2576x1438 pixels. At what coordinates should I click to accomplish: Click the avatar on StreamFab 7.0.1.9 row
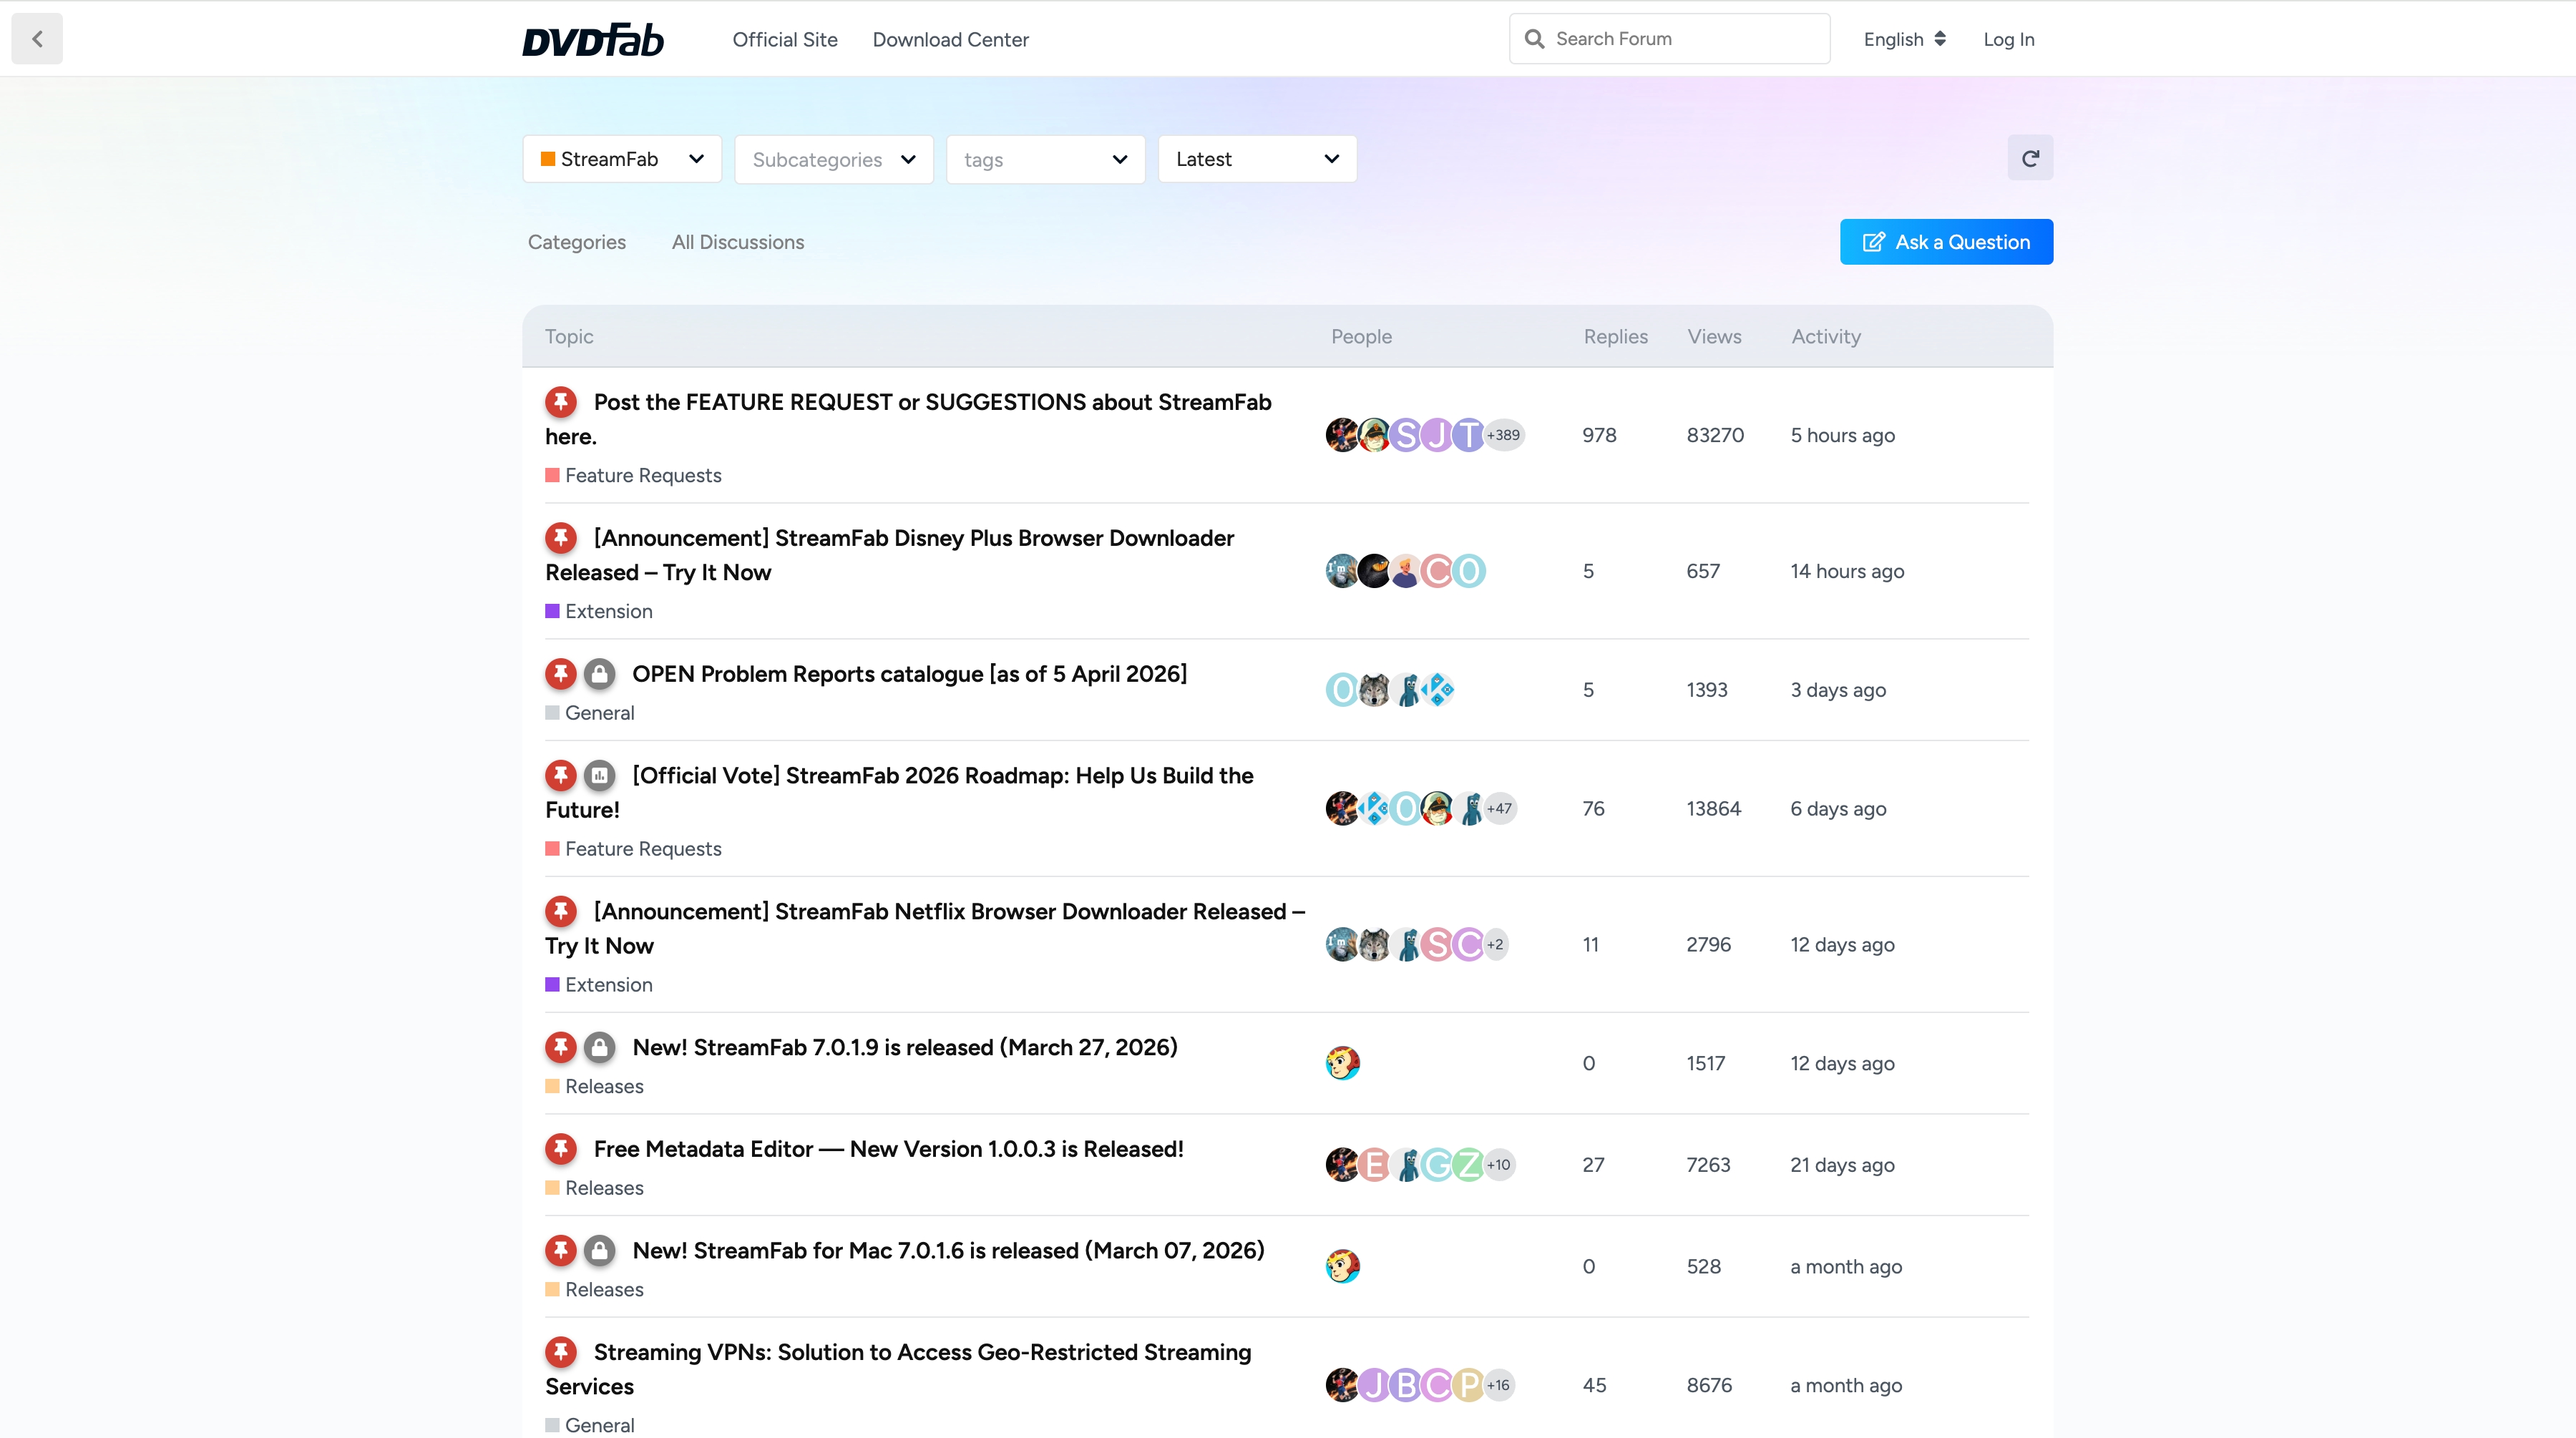click(x=1342, y=1063)
